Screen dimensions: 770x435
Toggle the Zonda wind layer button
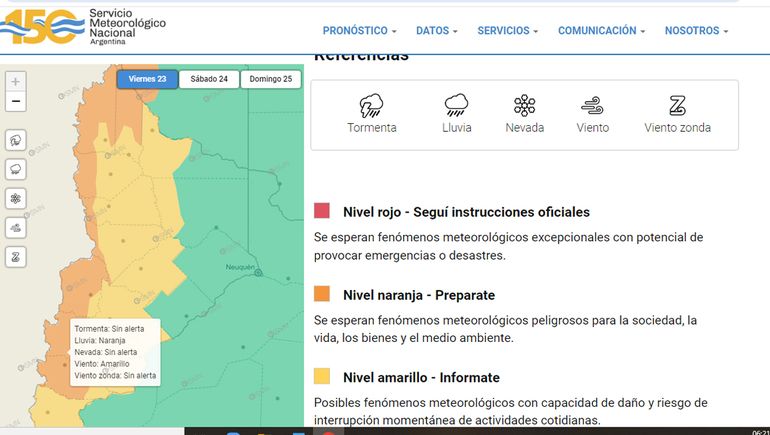[x=16, y=257]
